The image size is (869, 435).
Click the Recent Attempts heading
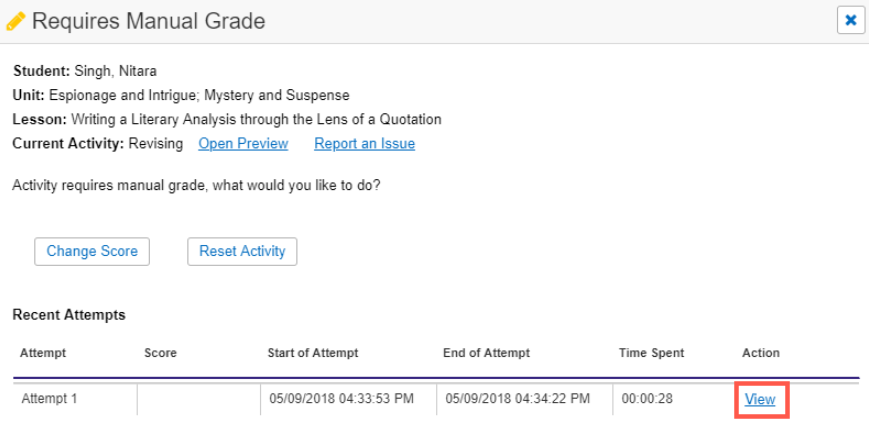click(69, 315)
